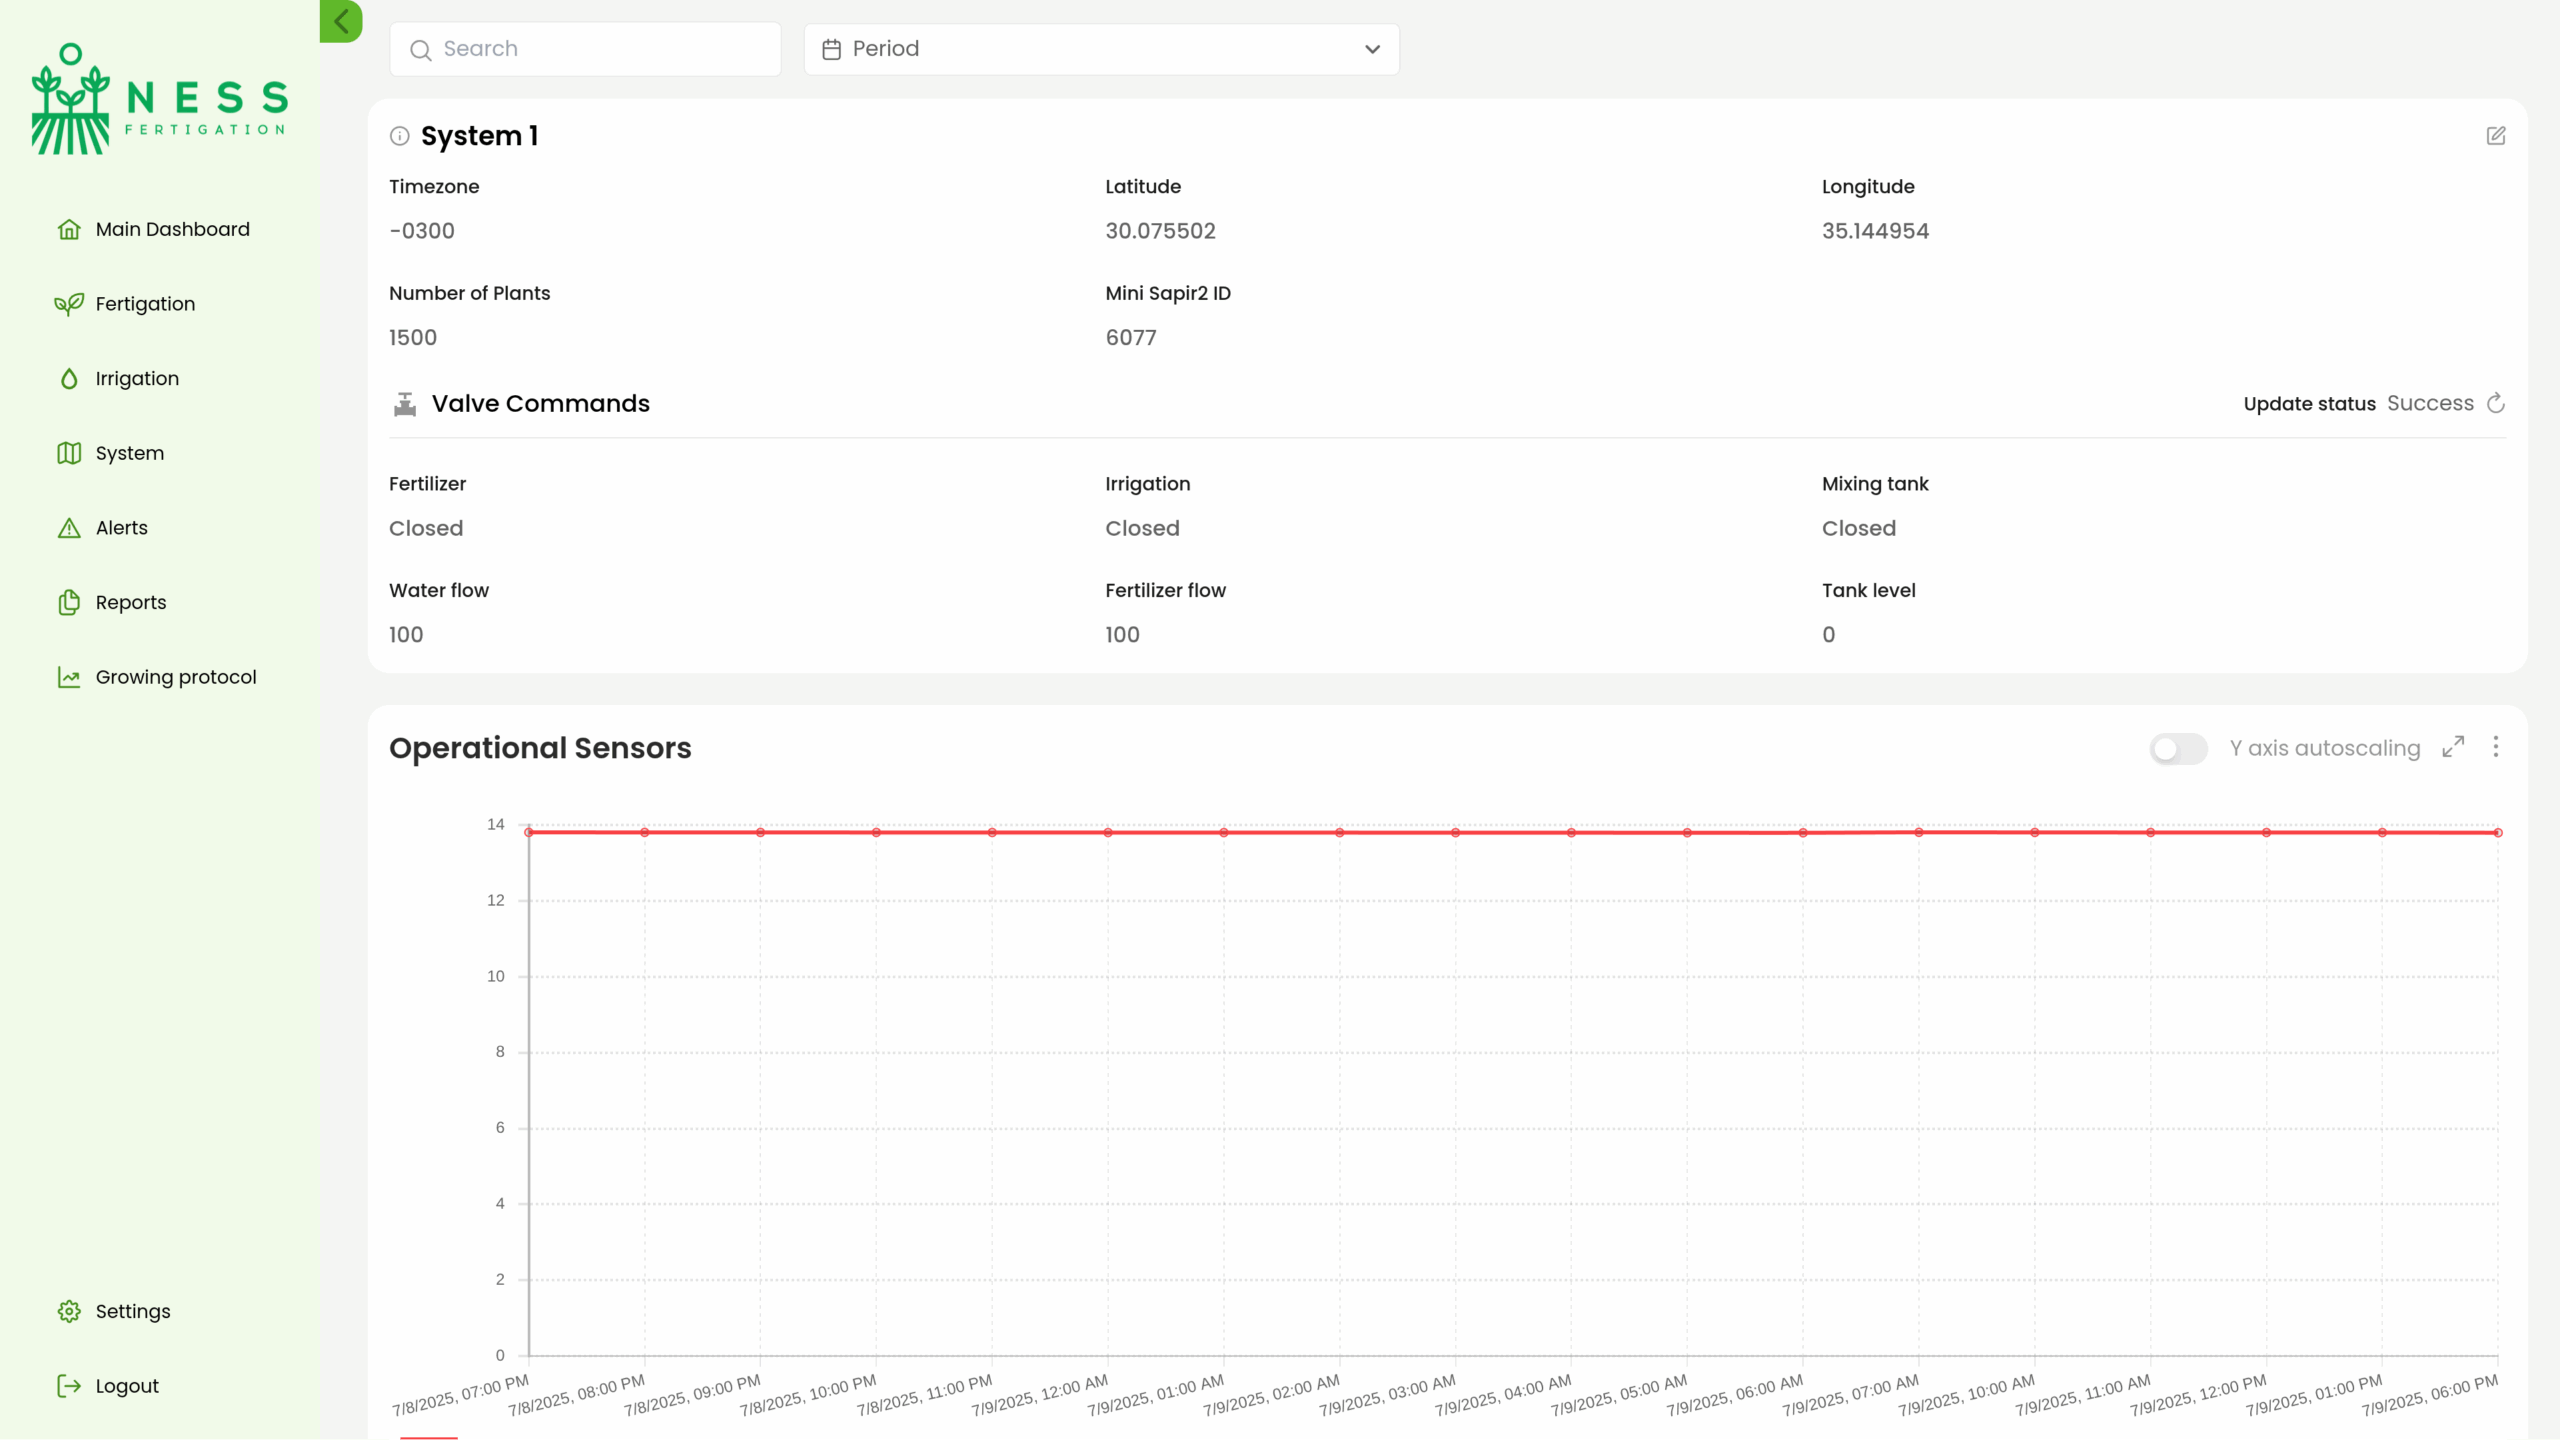Open the chart's three-dot options menu
Screen dimensions: 2560x1440
coord(2496,747)
